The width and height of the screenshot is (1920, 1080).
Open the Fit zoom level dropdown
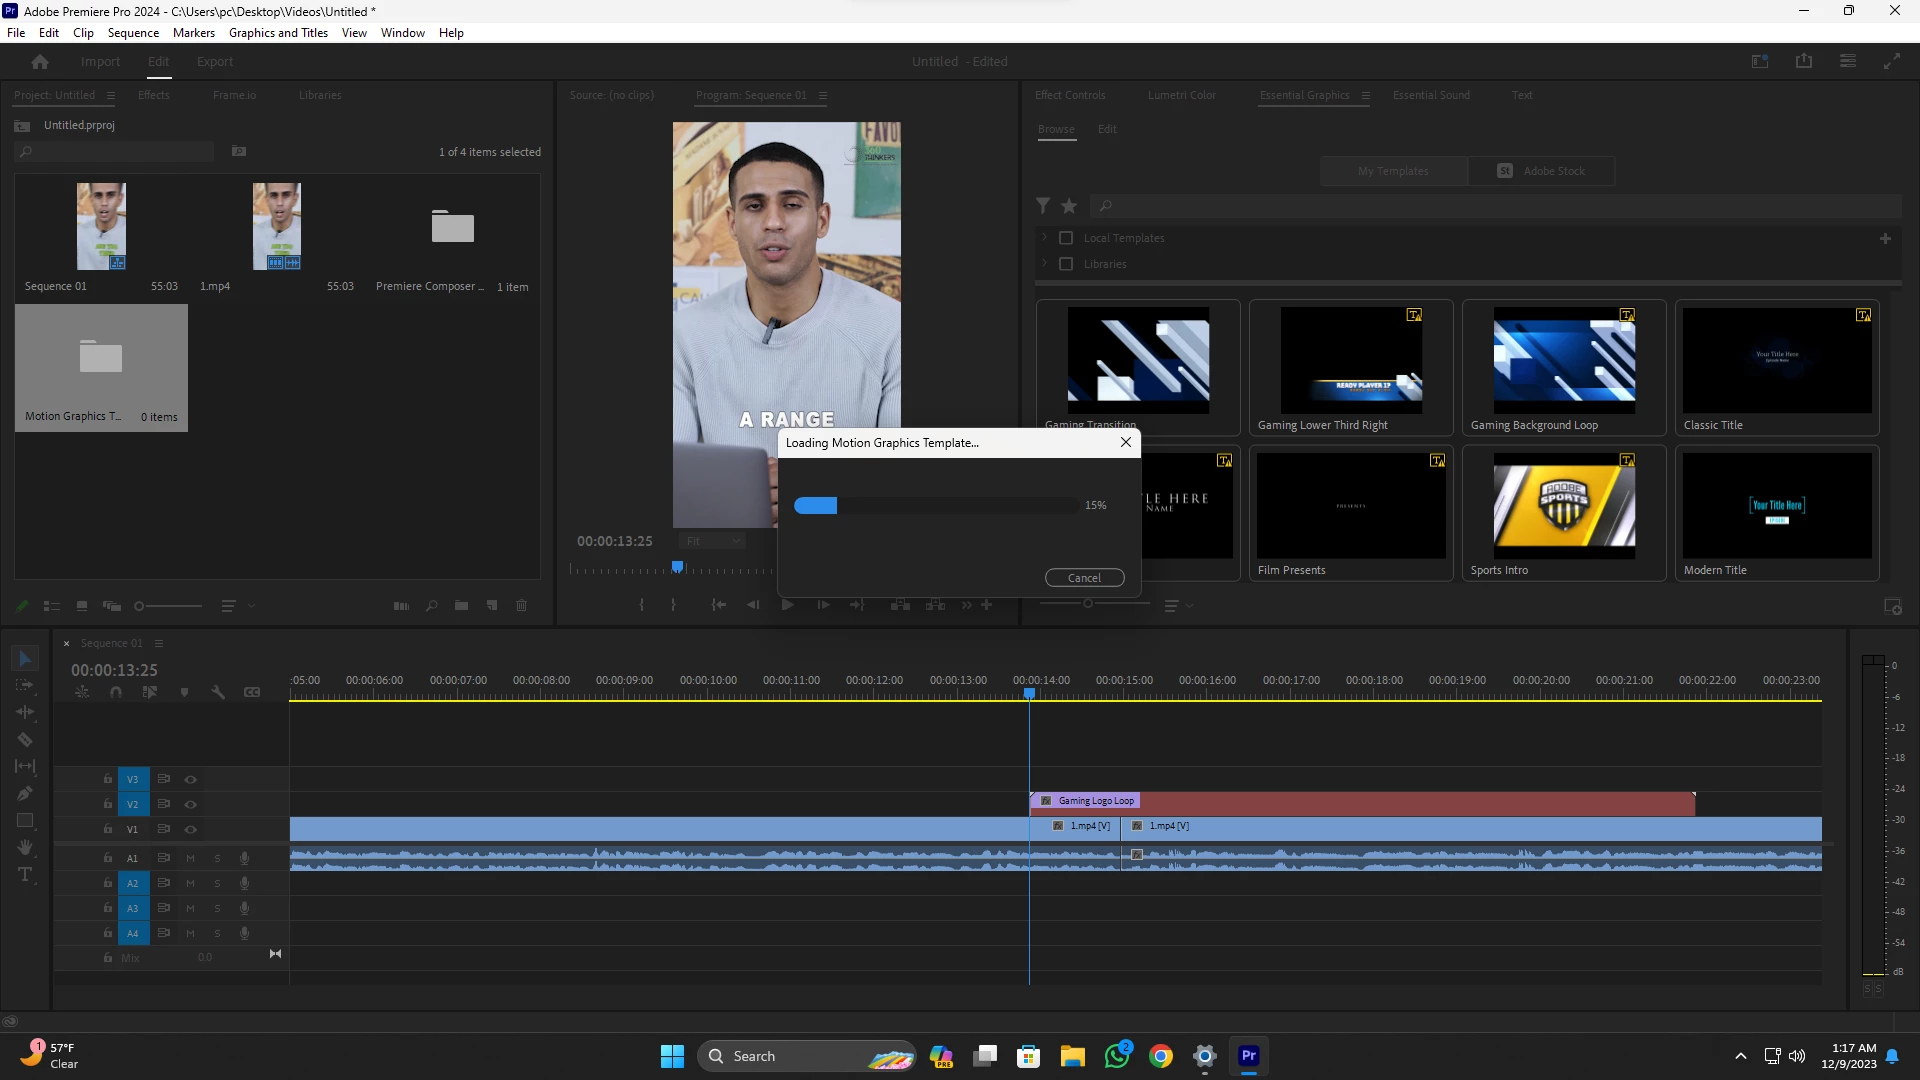pyautogui.click(x=712, y=541)
